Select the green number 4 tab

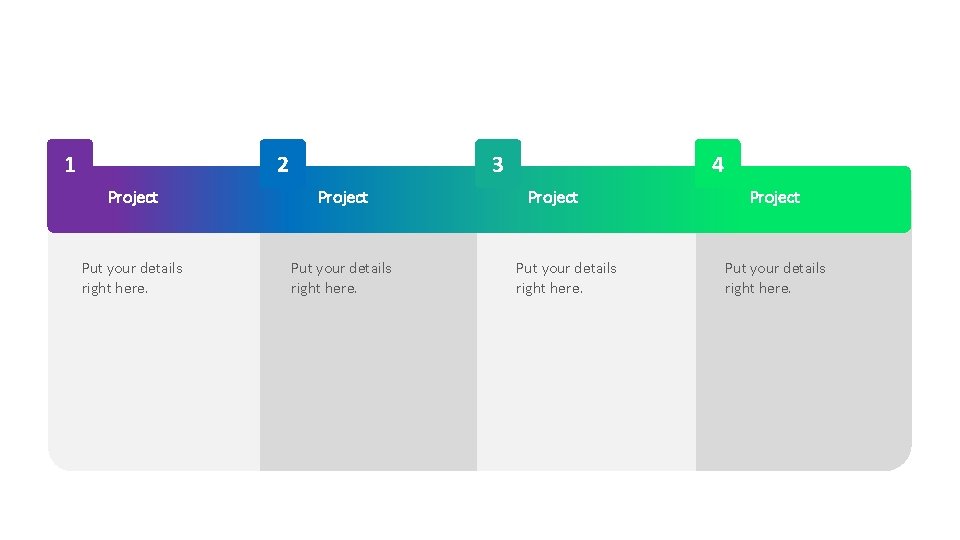[718, 163]
